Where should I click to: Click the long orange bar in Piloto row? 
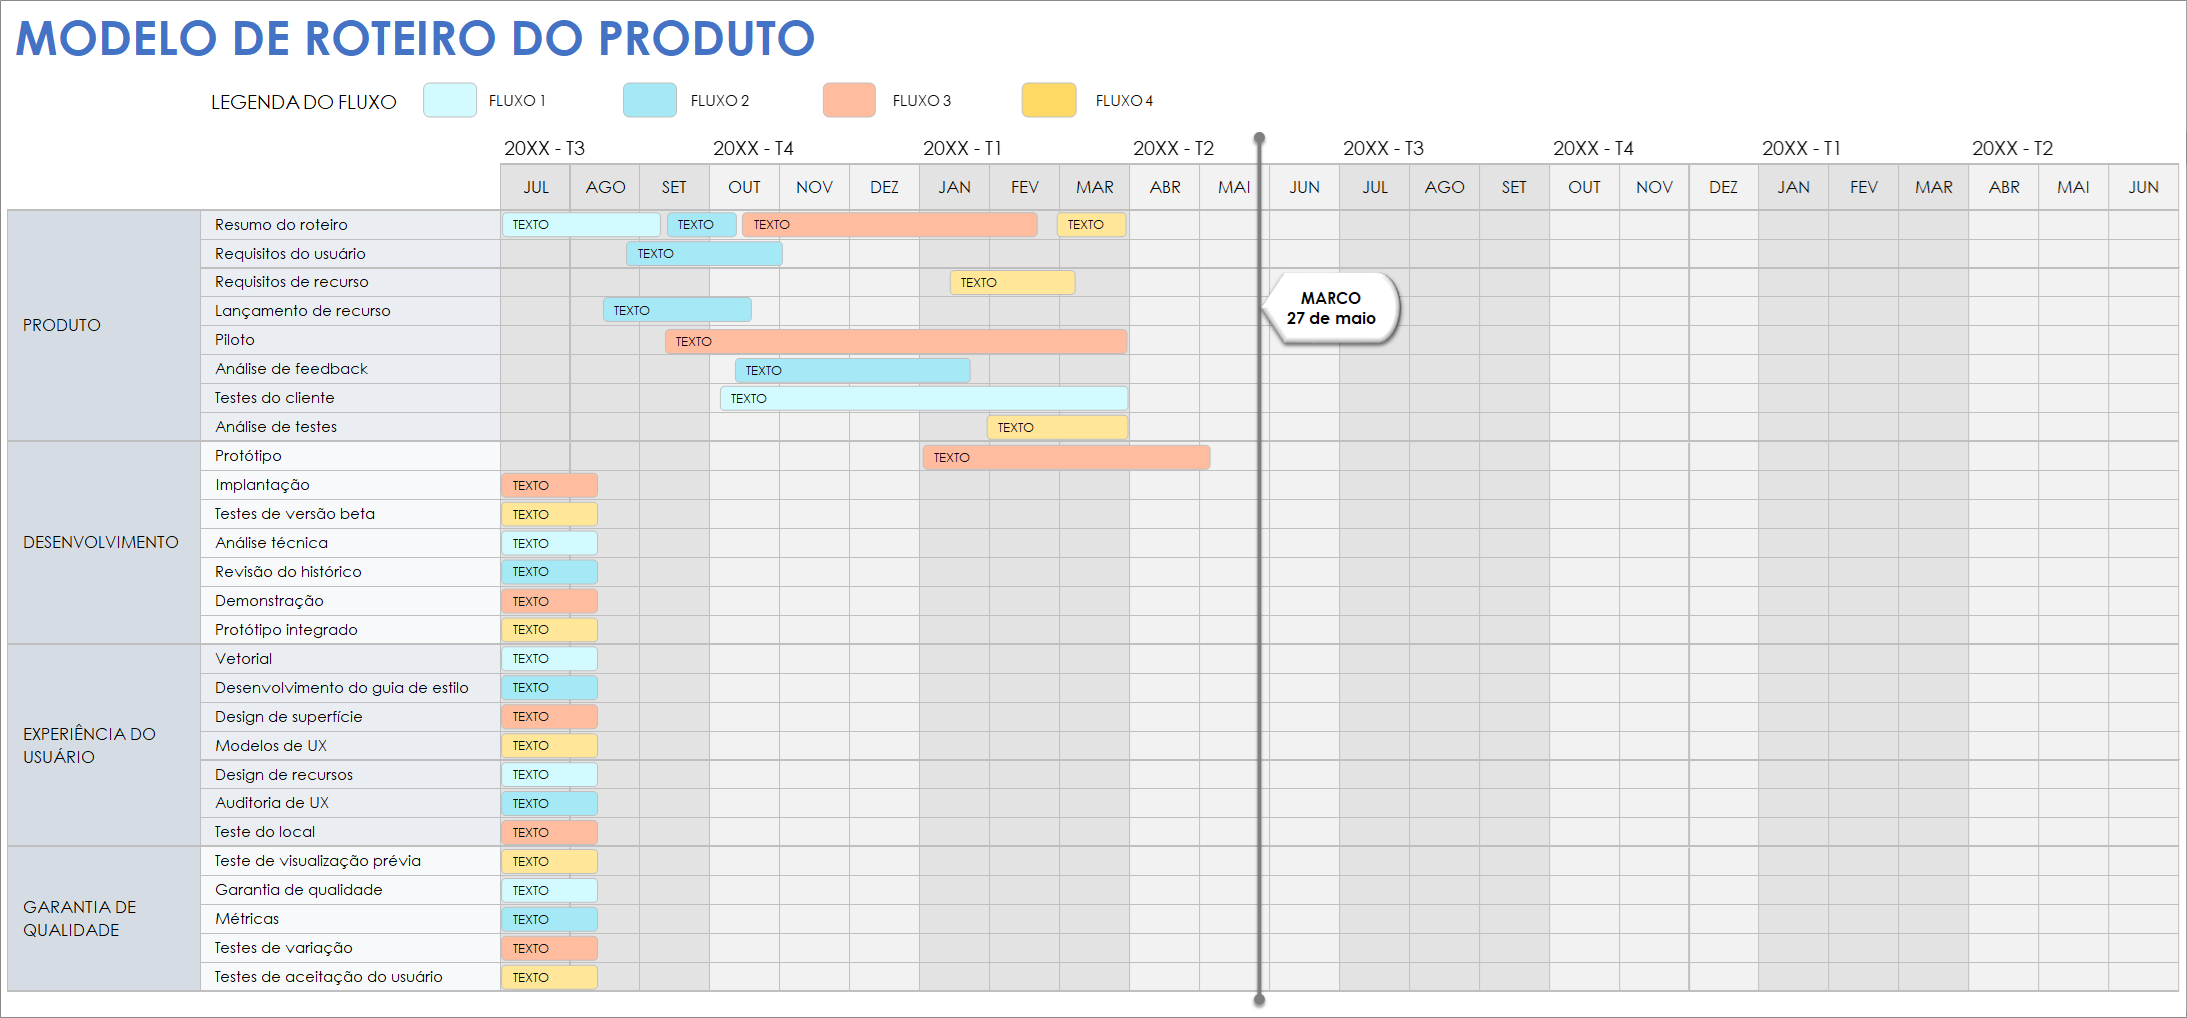pyautogui.click(x=896, y=341)
